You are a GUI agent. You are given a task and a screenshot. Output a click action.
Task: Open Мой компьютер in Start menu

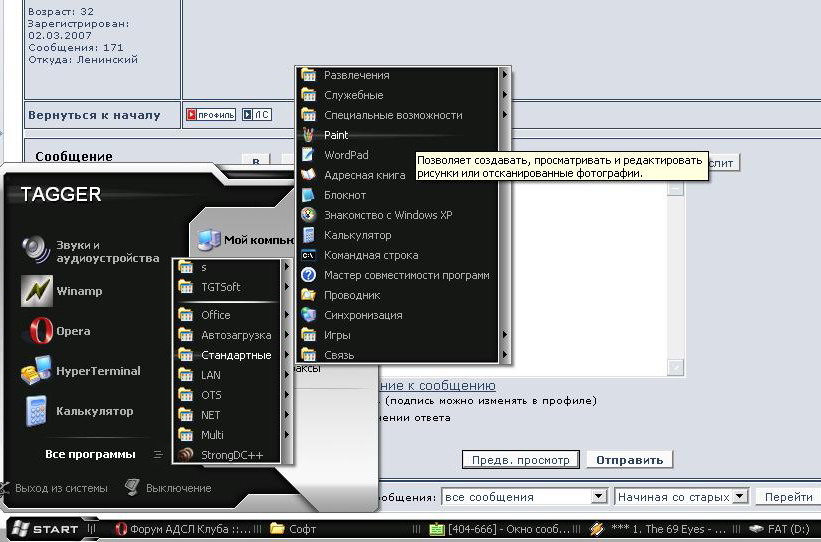245,240
